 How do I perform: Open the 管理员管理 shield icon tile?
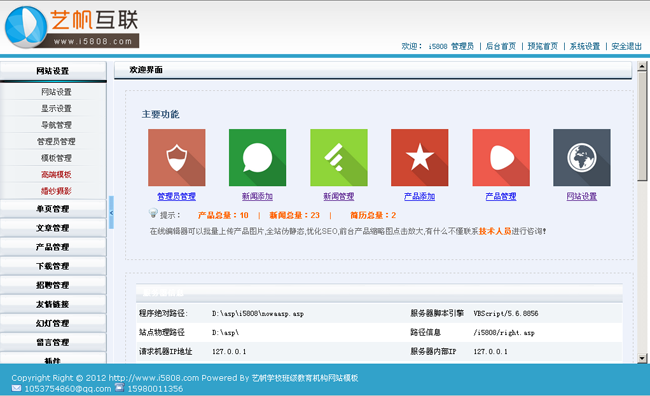click(177, 158)
